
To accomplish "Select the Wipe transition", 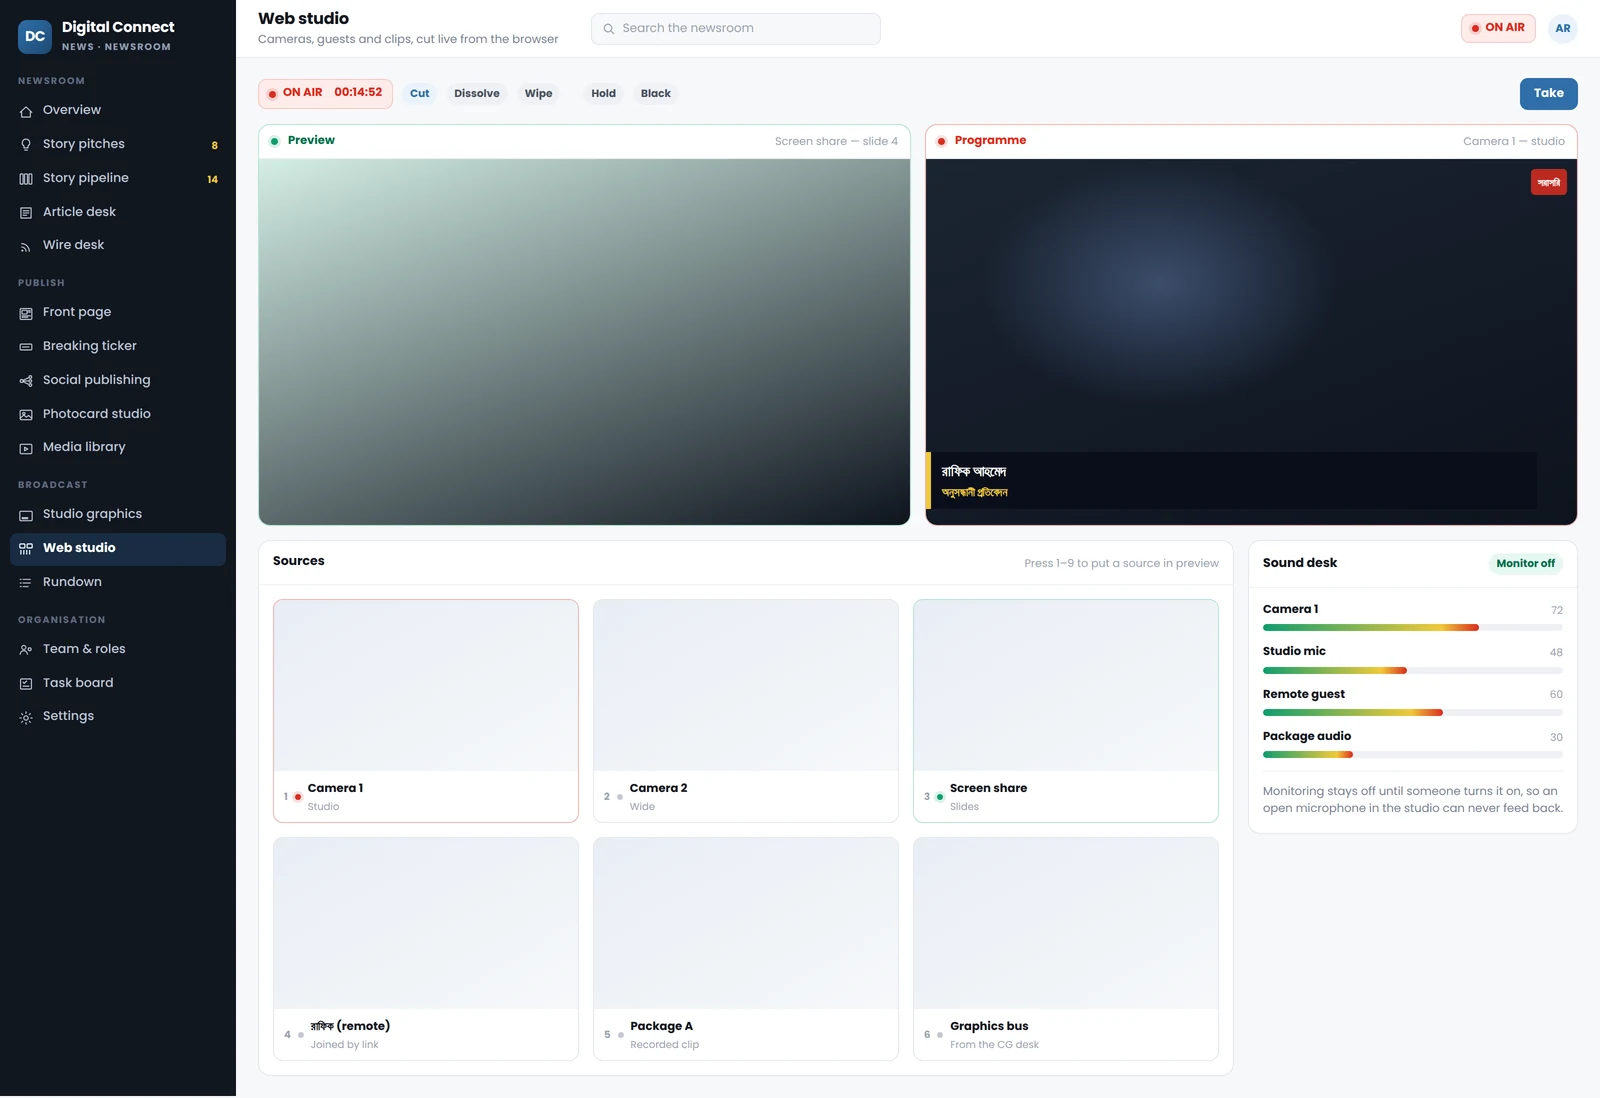I will click(x=538, y=93).
